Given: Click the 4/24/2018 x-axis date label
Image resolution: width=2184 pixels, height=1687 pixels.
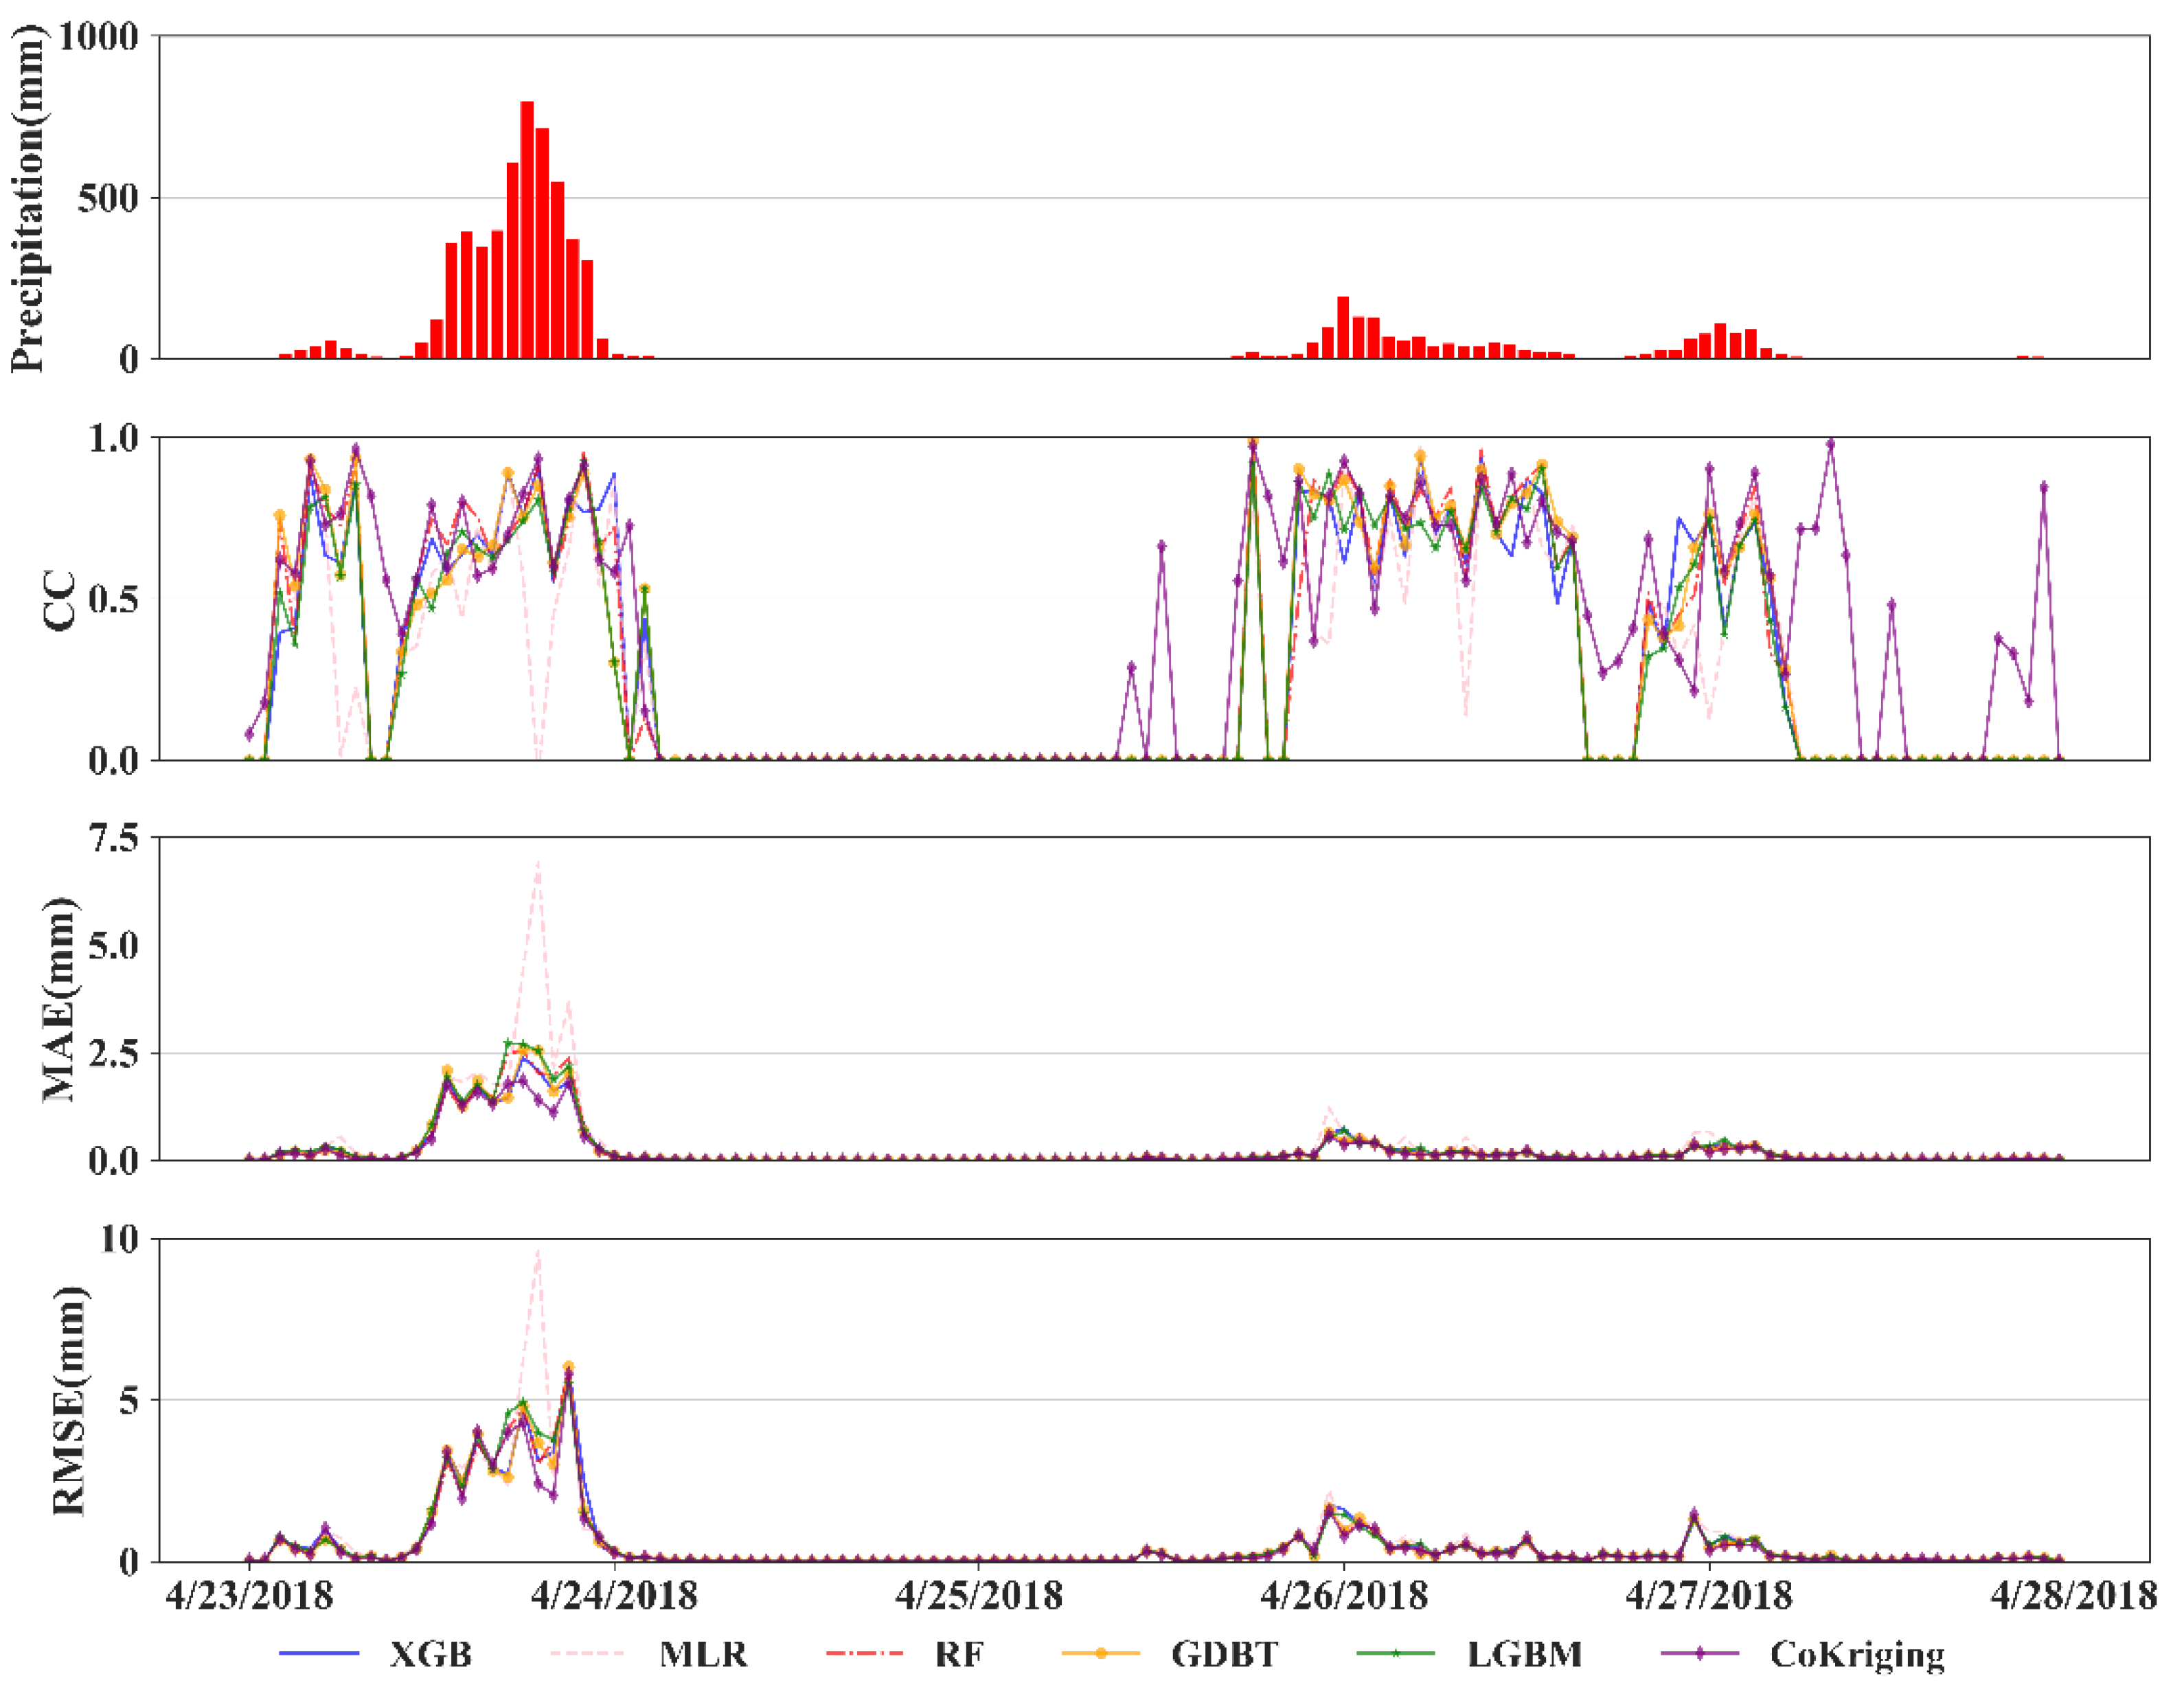Looking at the screenshot, I should pos(614,1595).
